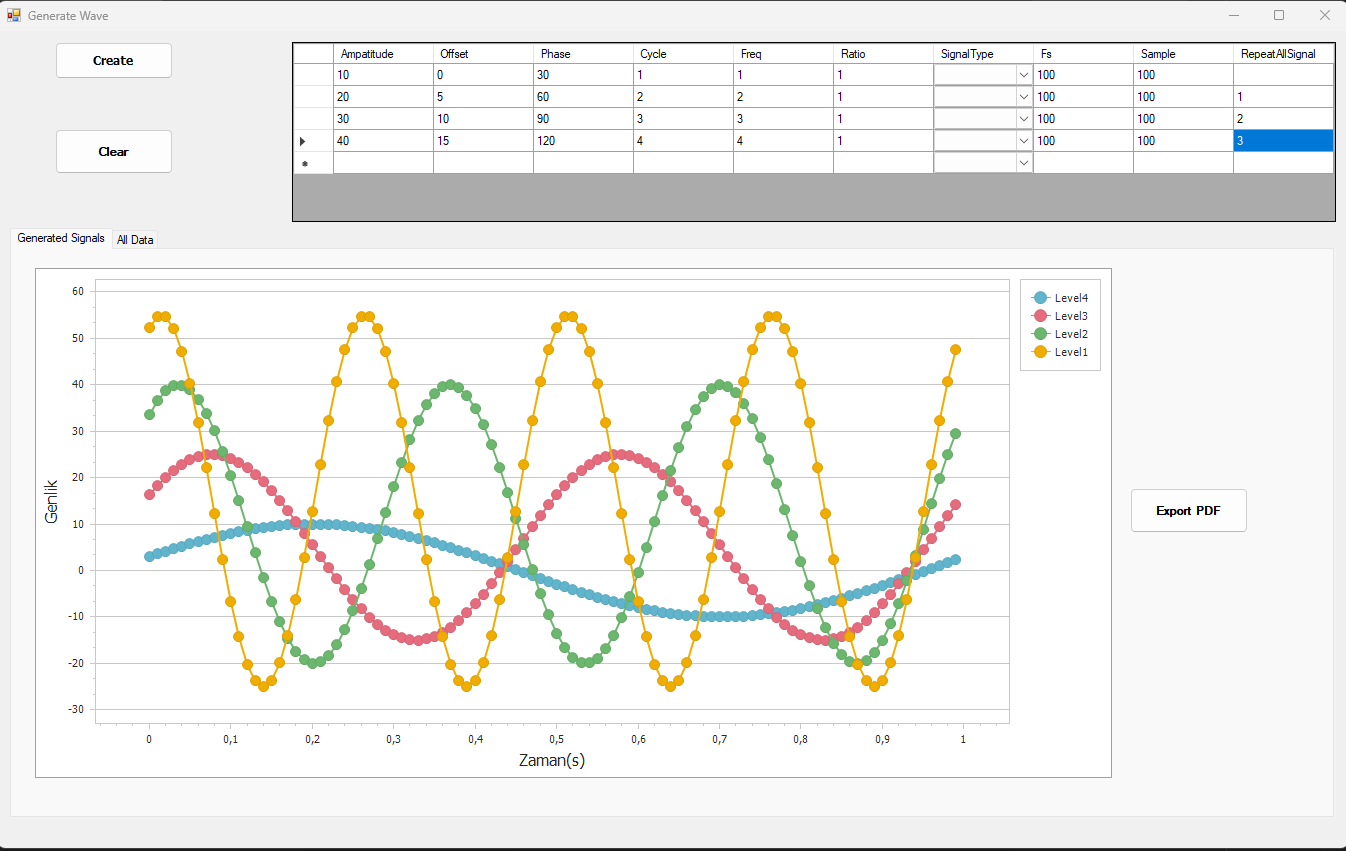Select the Offset cell with value 15

coord(483,141)
